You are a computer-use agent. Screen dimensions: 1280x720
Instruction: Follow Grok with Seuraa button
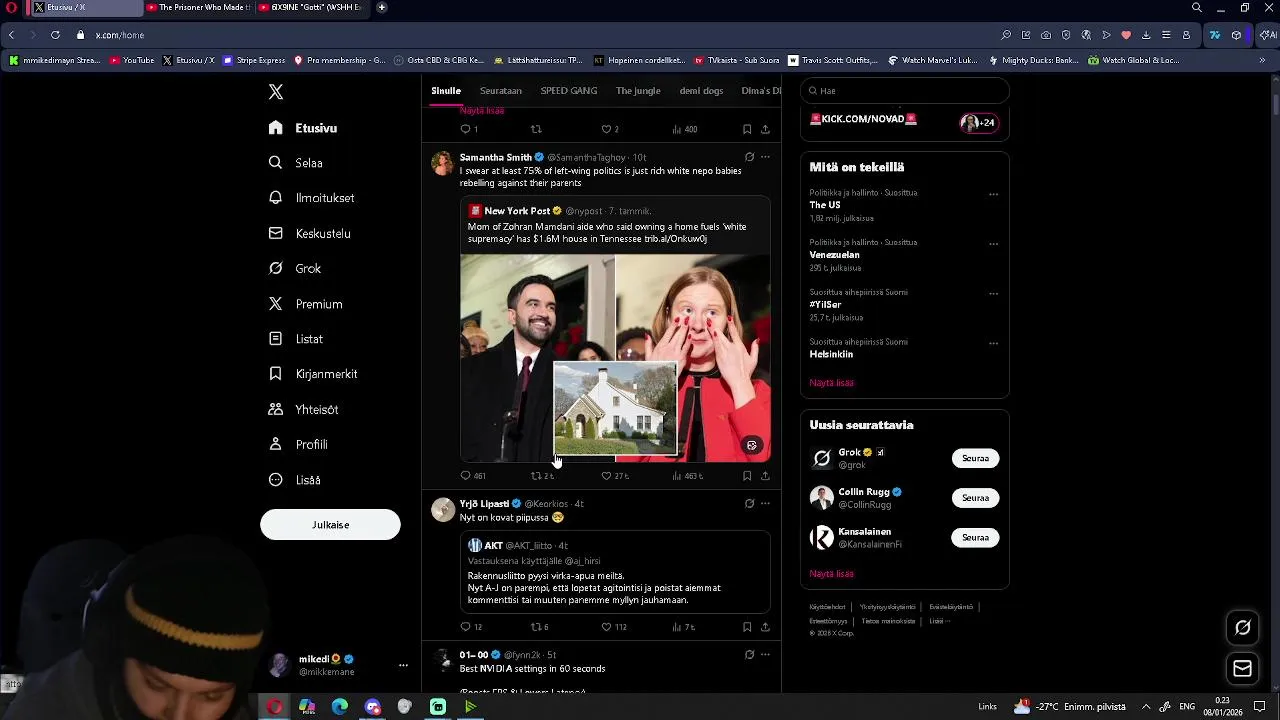975,458
